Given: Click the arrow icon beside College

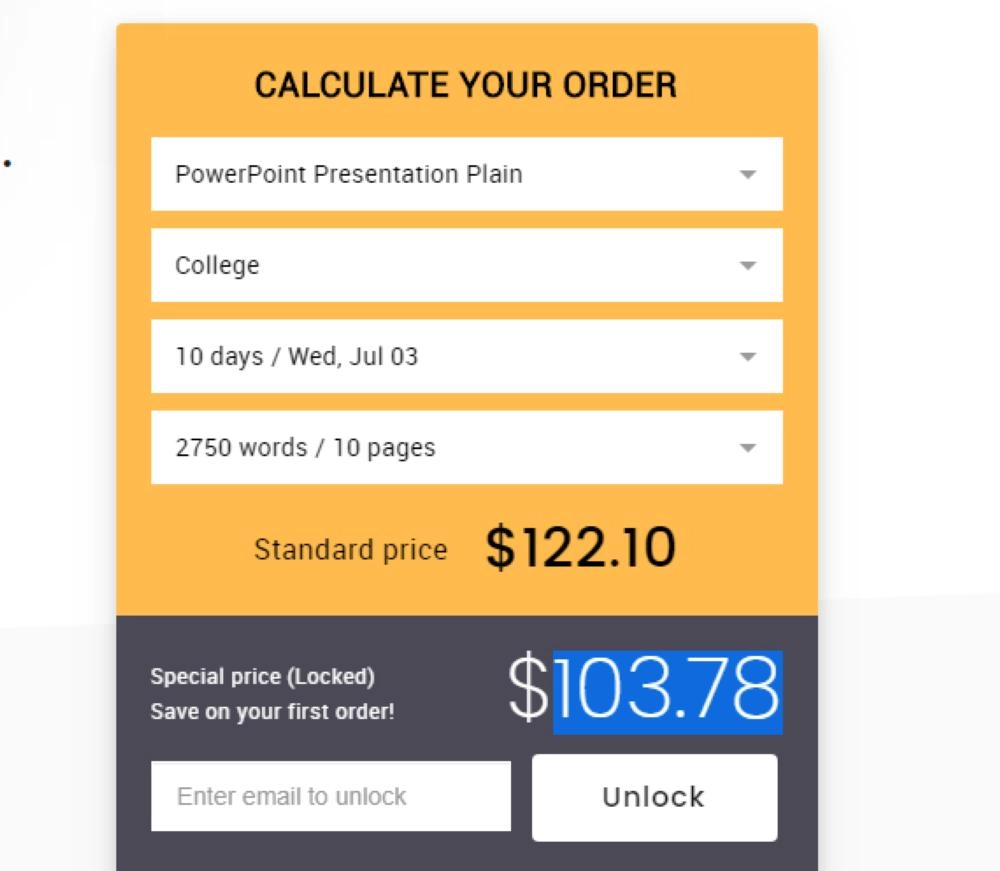Looking at the screenshot, I should pos(747,266).
